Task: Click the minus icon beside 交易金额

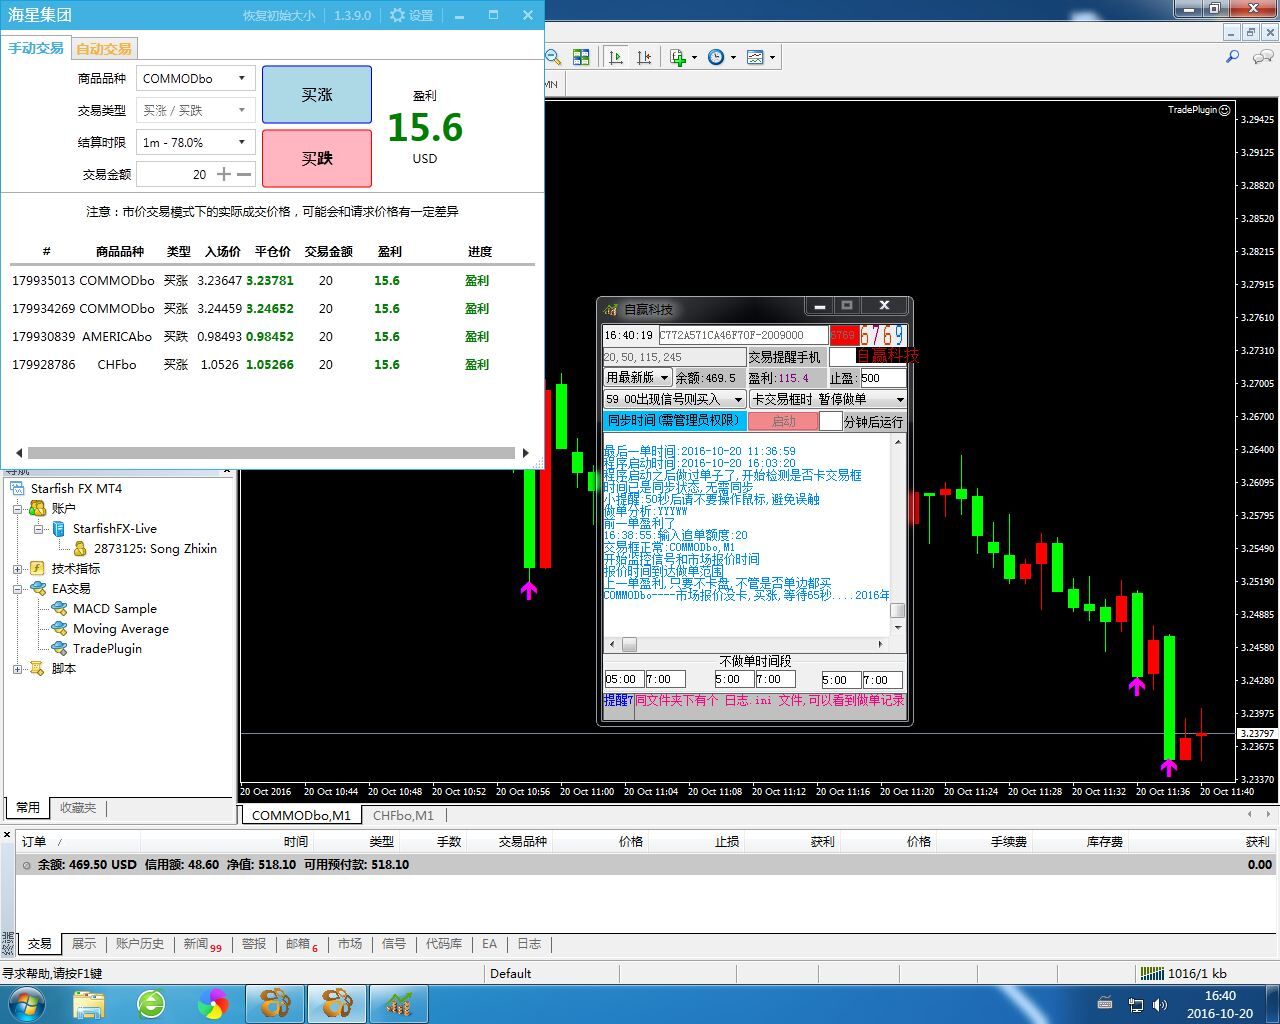Action: [244, 174]
